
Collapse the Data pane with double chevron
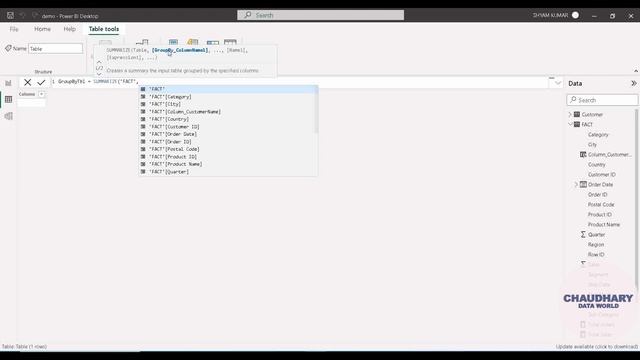(633, 83)
